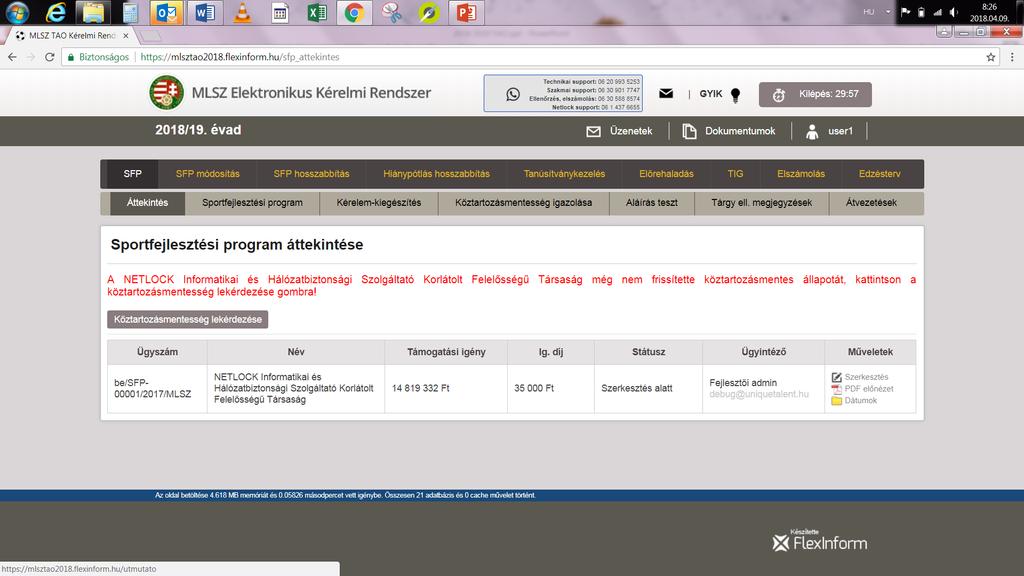1024x576 pixels.
Task: Open the Edzésterv tab
Action: [x=880, y=174]
